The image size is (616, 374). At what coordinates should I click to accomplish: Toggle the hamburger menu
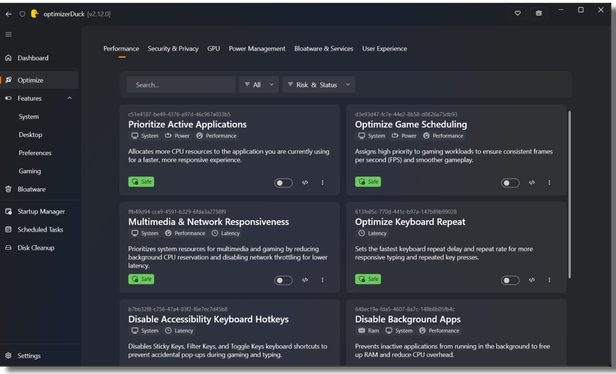click(8, 35)
